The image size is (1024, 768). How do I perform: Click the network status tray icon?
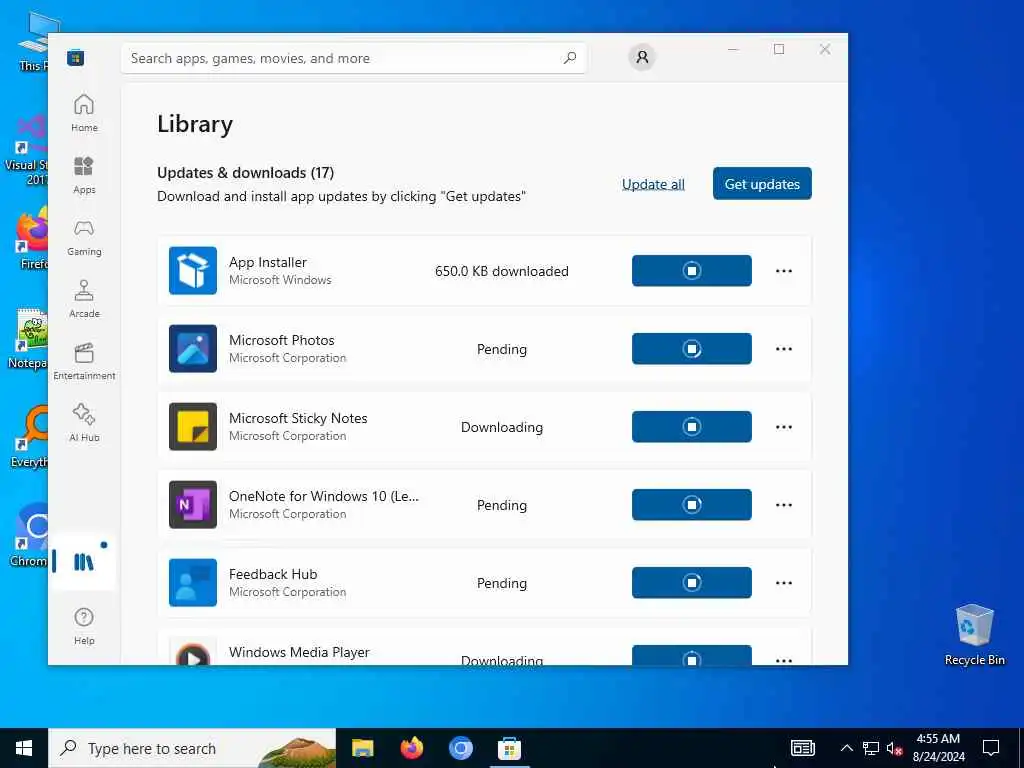(871, 748)
